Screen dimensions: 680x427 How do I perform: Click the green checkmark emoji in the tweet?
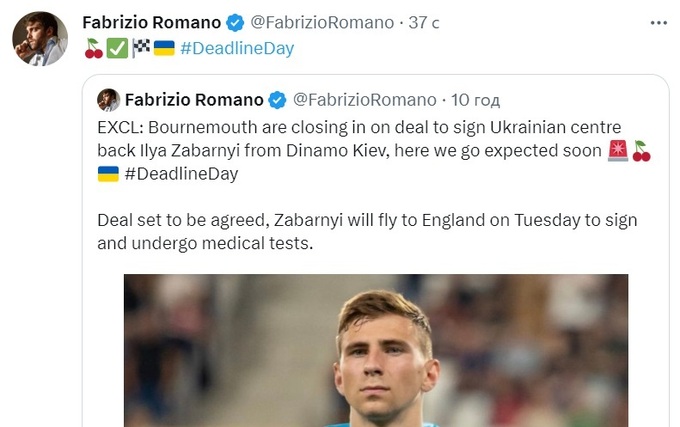coord(117,48)
